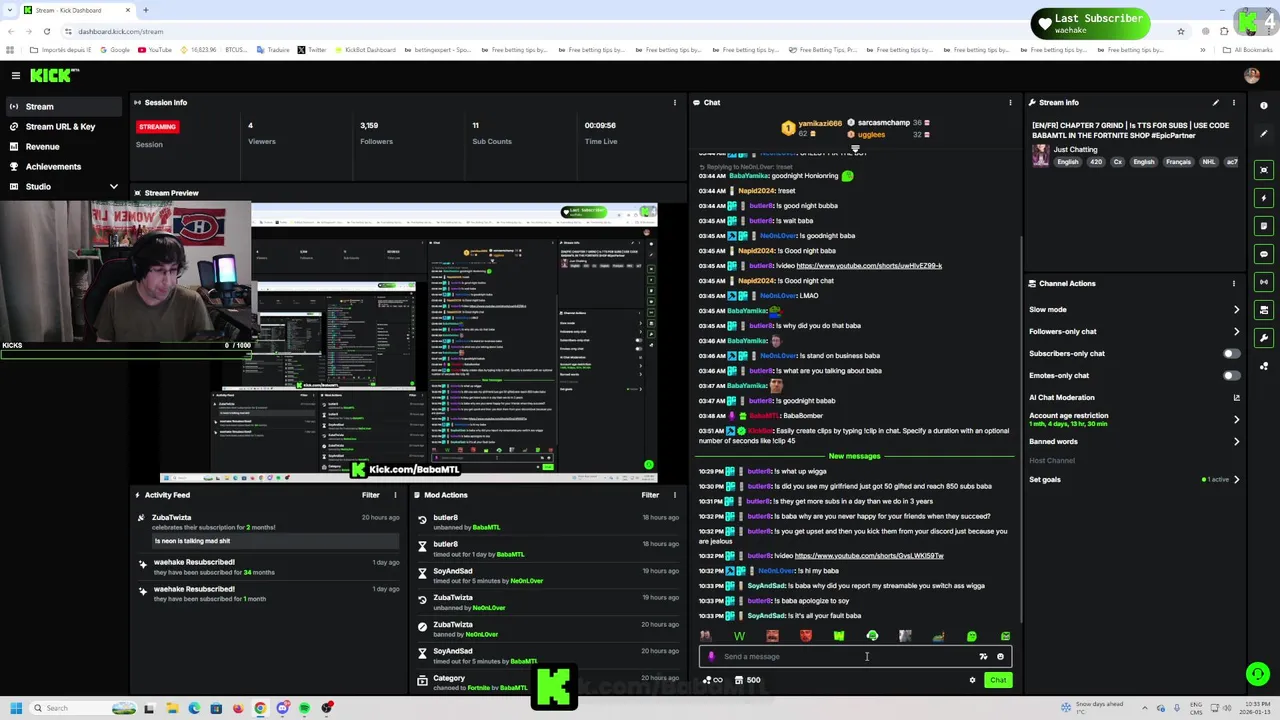Open Firefox from the taskbar
The image size is (1280, 720).
[x=238, y=708]
